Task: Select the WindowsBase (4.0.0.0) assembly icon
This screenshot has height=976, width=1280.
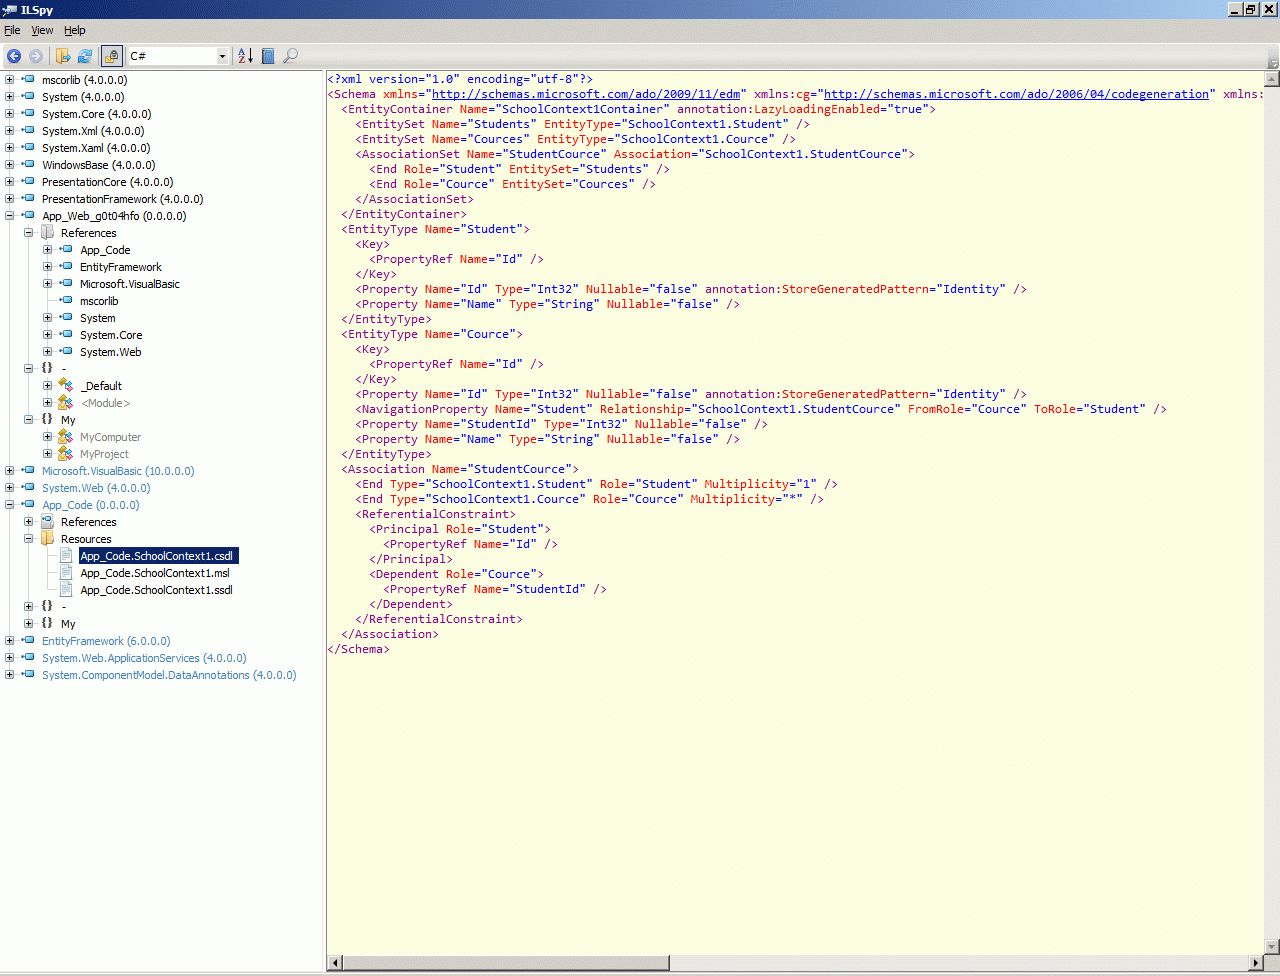Action: (x=29, y=164)
